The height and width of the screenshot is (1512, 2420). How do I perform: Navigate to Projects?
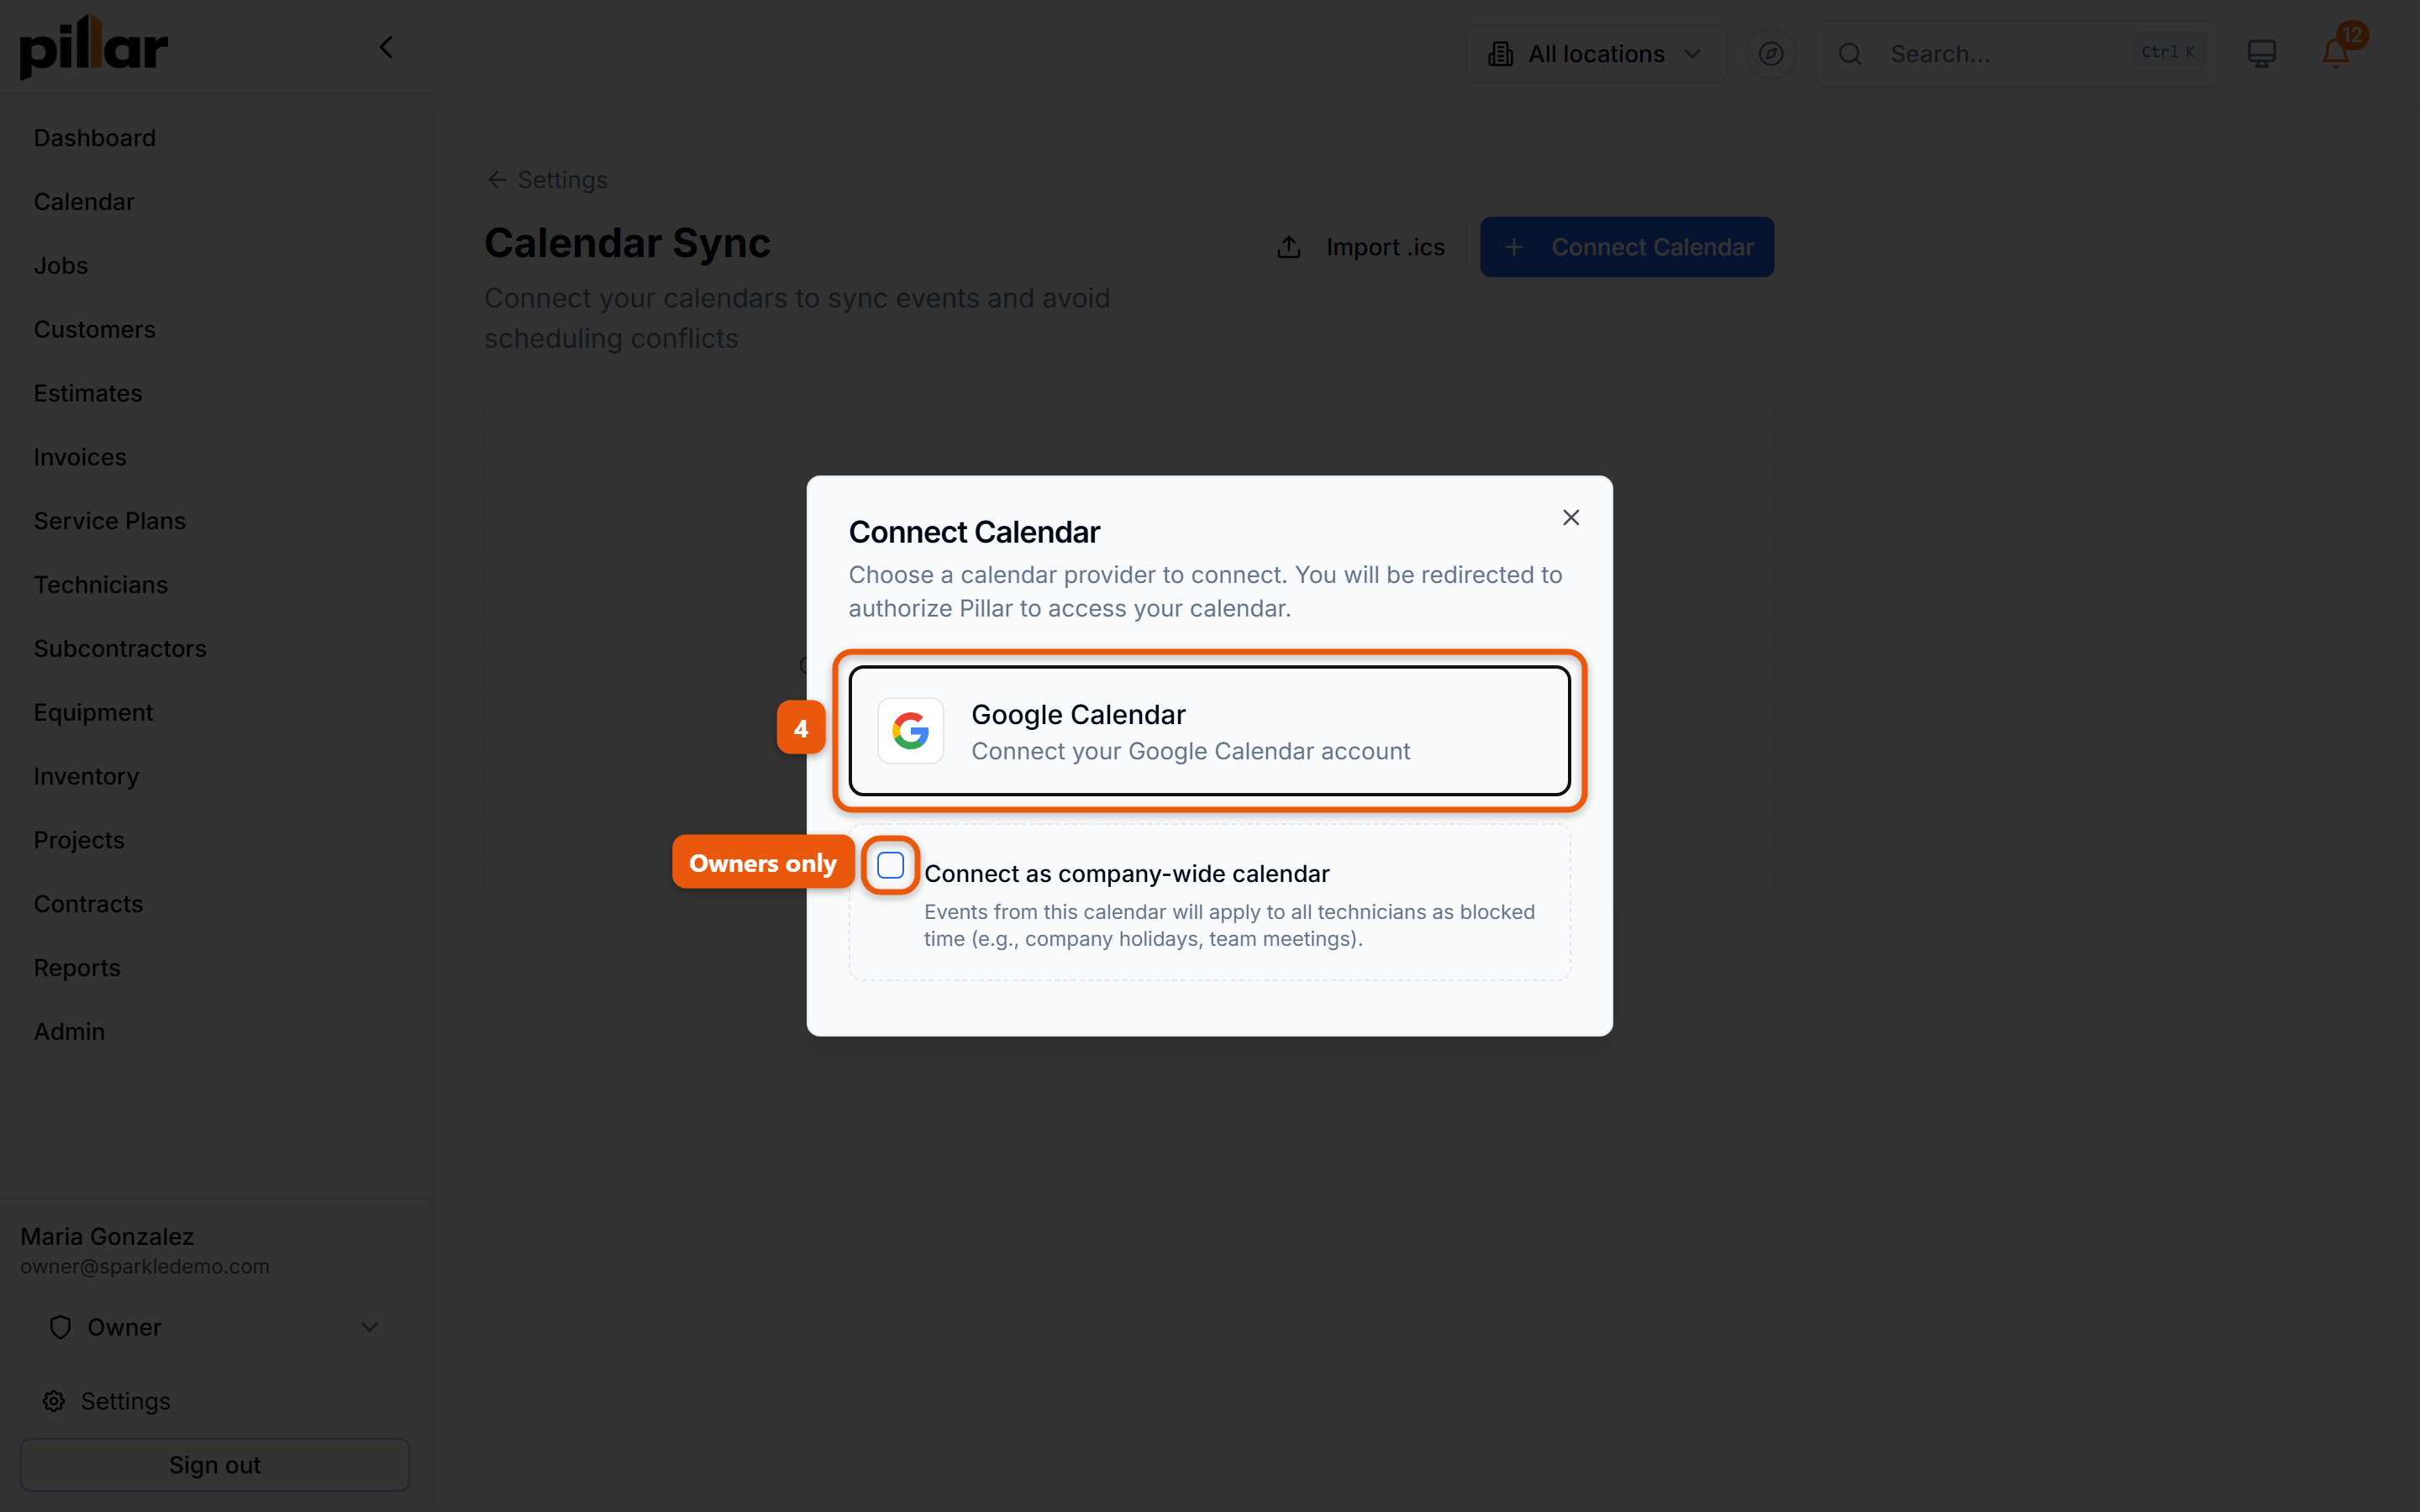pos(79,840)
